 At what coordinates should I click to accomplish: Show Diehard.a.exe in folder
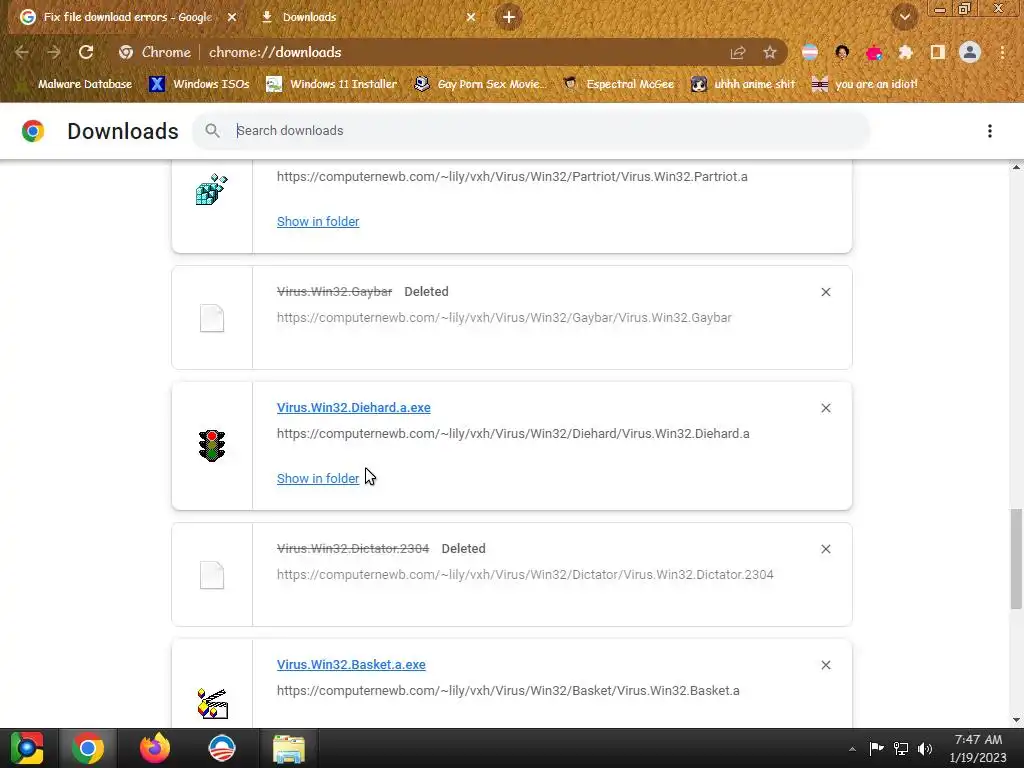pos(318,479)
